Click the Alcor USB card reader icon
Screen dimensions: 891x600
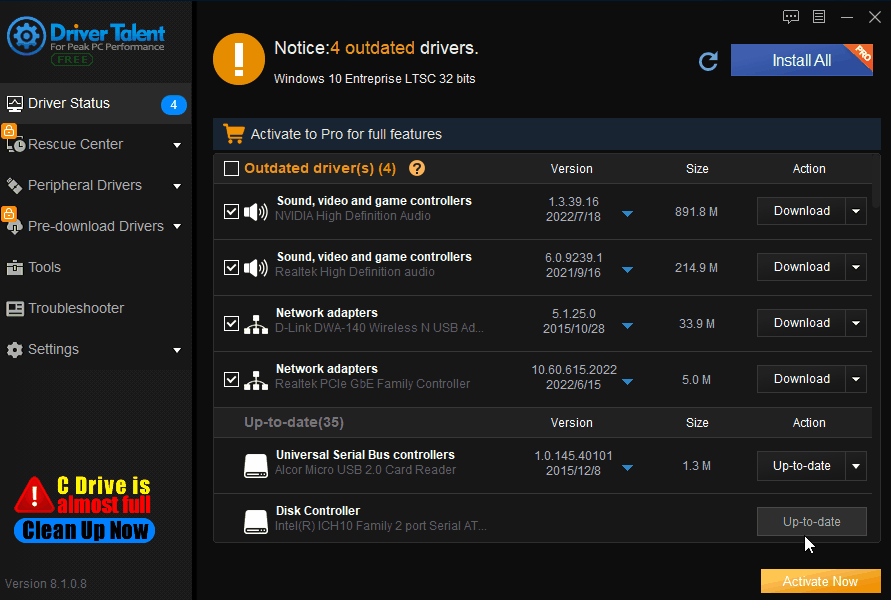[256, 466]
